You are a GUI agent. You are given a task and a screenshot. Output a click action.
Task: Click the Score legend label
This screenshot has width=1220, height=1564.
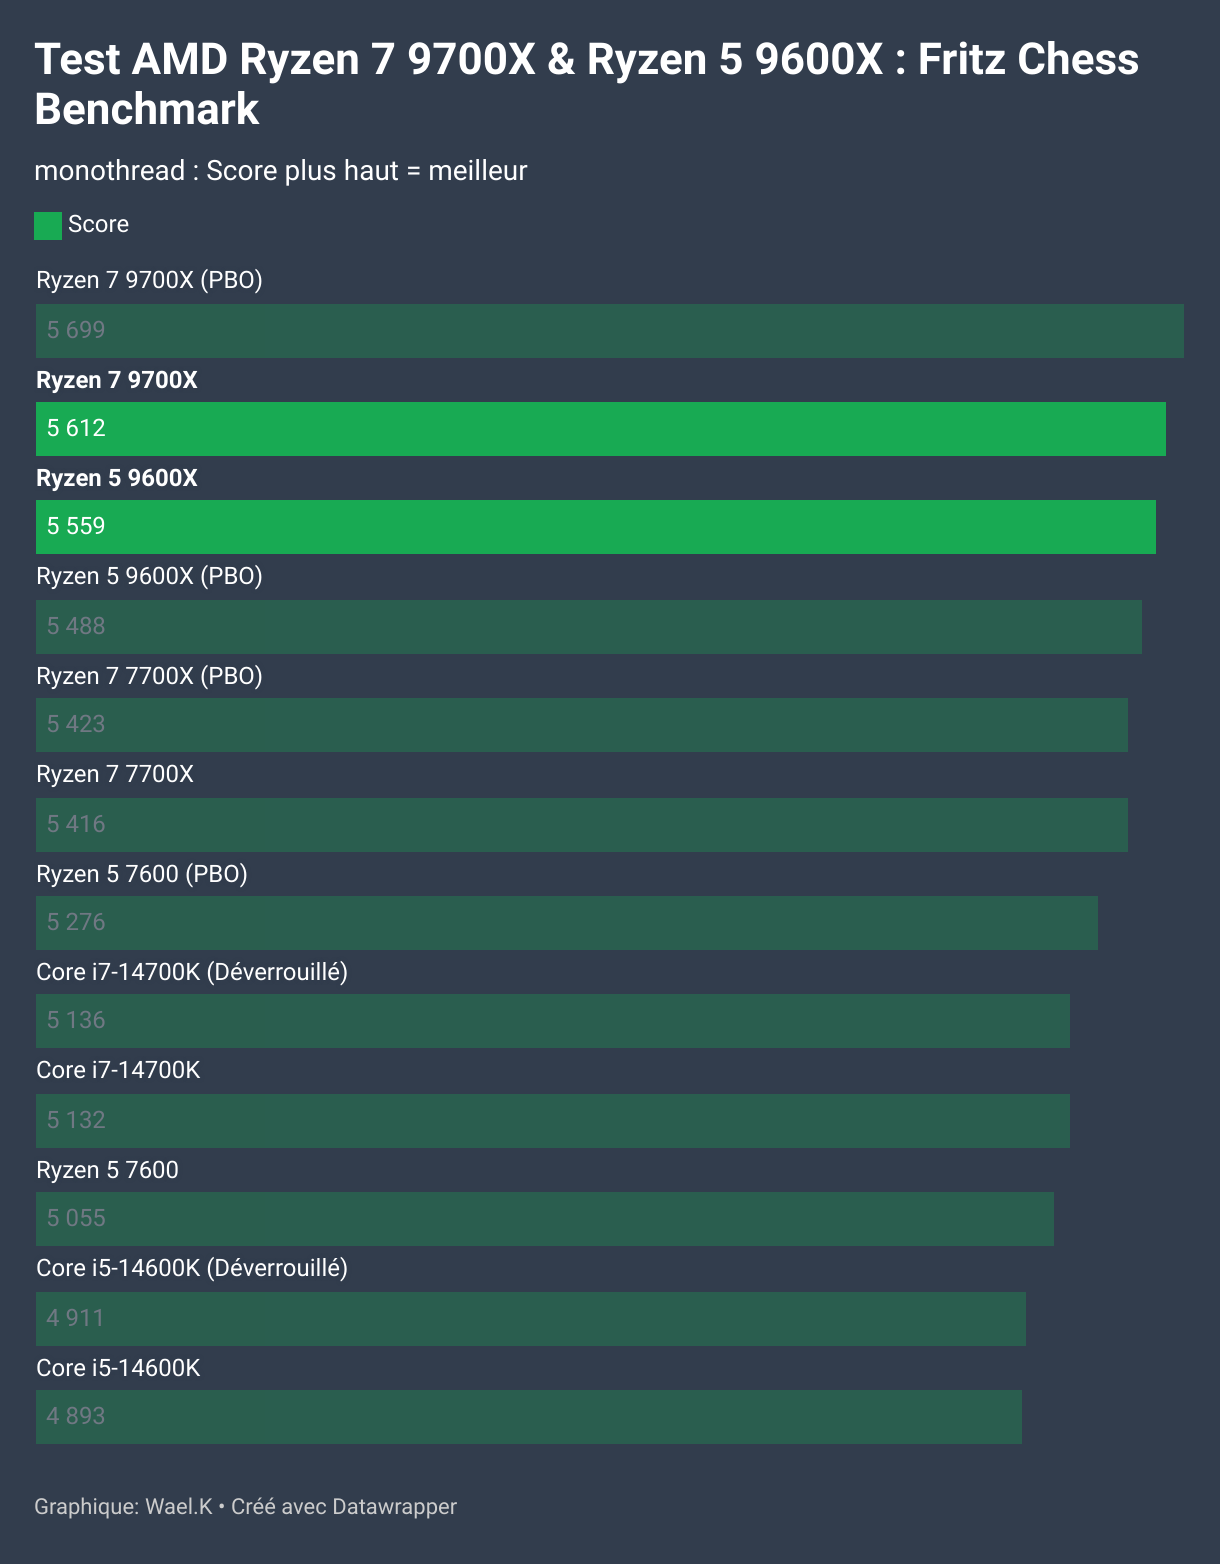(x=98, y=224)
